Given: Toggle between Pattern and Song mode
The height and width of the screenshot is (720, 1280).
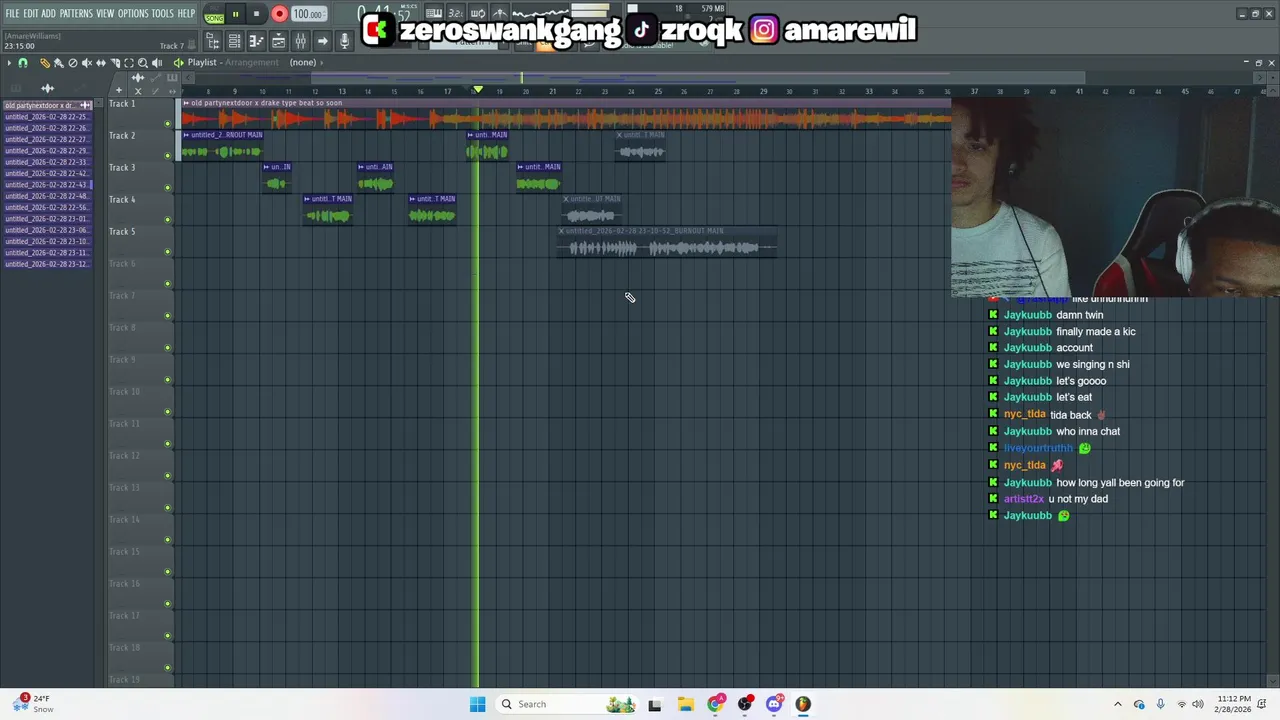Looking at the screenshot, I should click(x=214, y=15).
